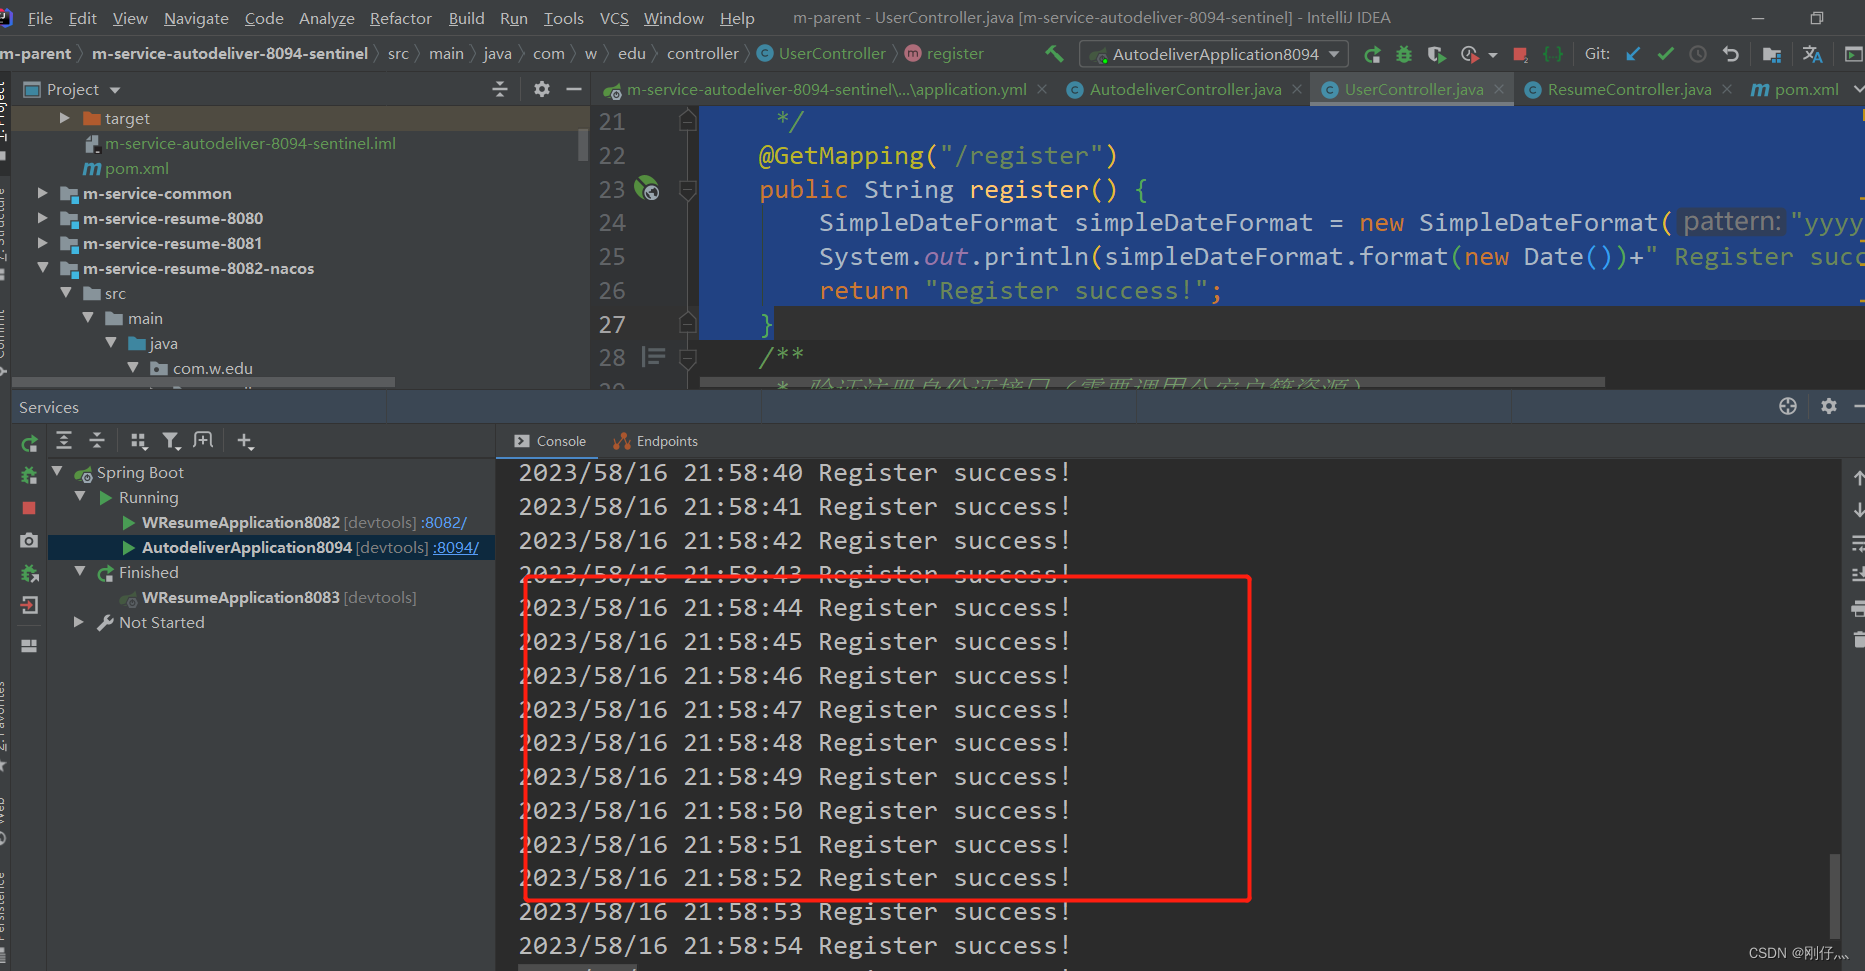Collapse the Running services group
The width and height of the screenshot is (1865, 971).
coord(80,497)
